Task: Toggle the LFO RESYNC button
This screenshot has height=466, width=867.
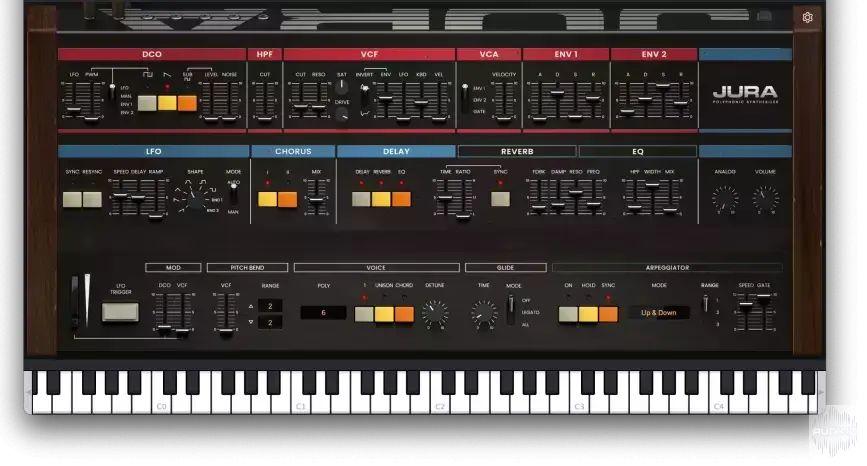Action: (92, 200)
